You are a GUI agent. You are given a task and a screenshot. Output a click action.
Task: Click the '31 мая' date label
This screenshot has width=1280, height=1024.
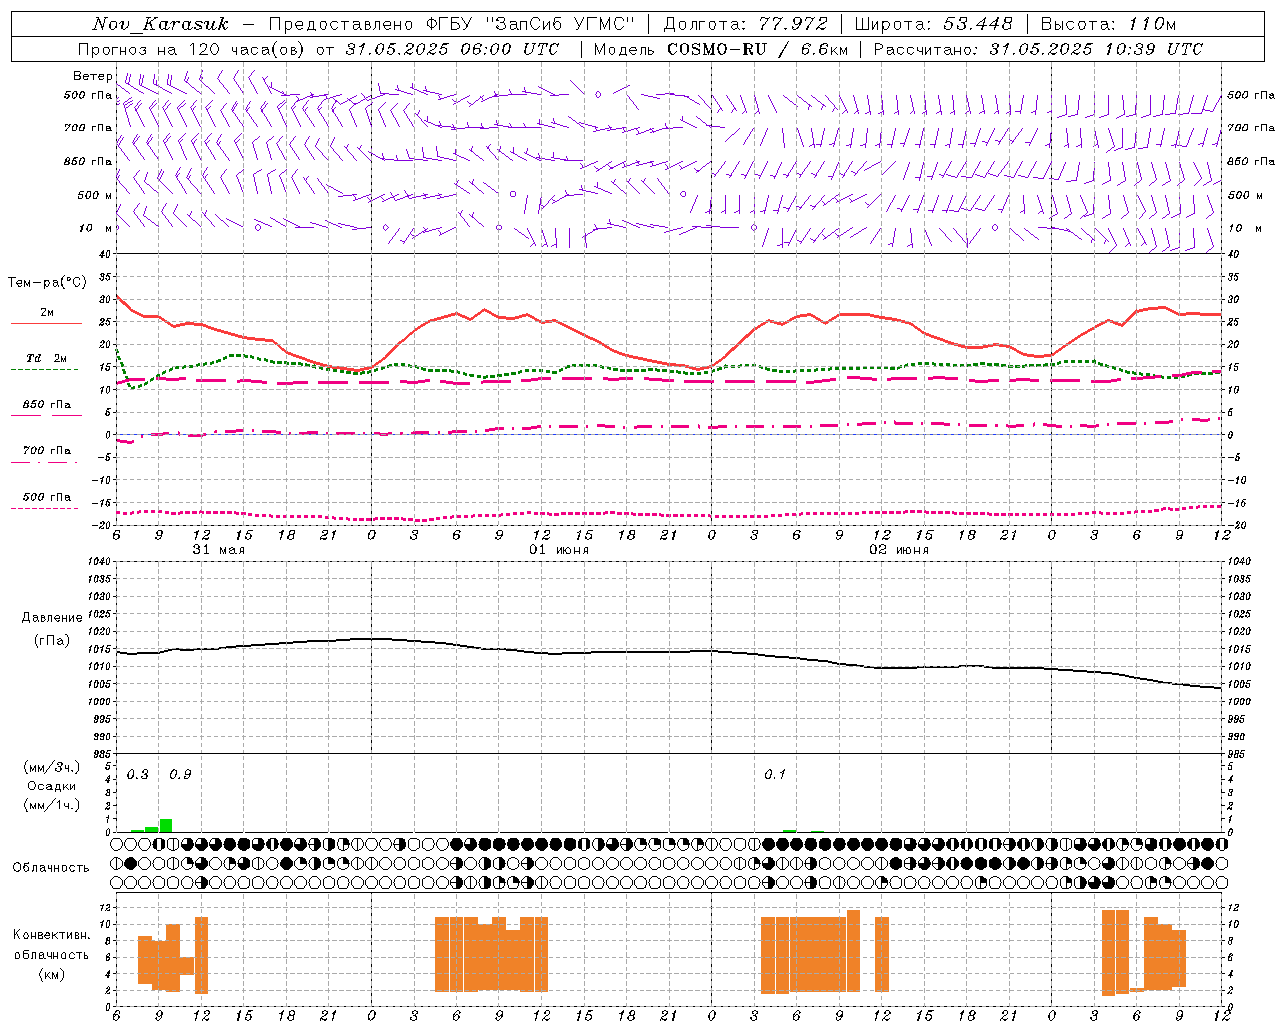click(x=219, y=550)
